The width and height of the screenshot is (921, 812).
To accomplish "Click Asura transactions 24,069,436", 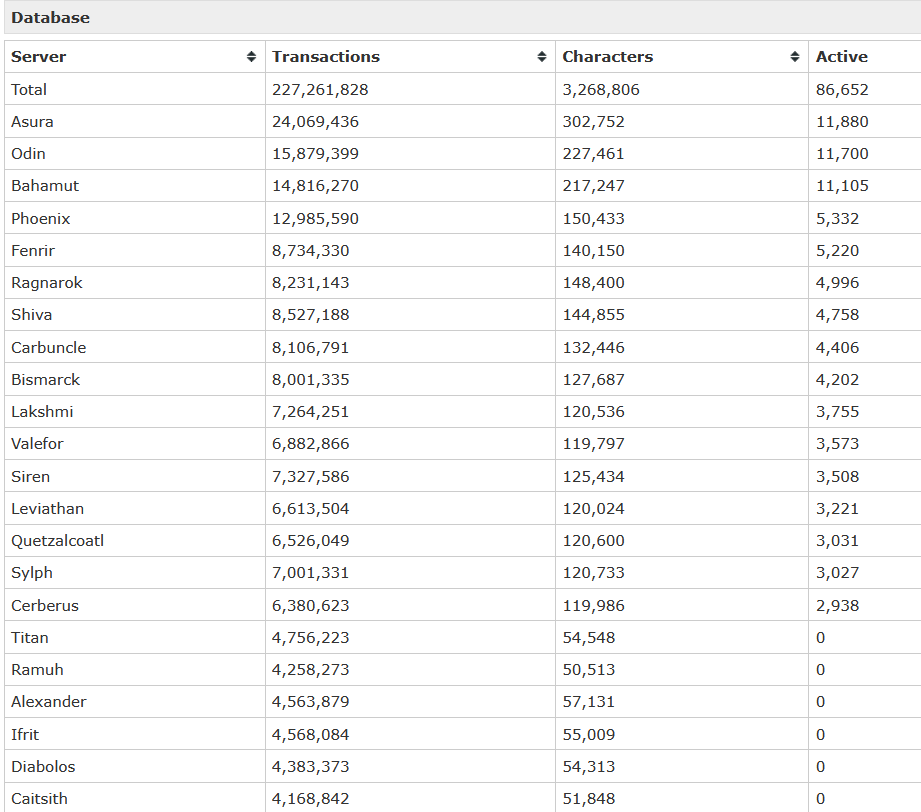I will tap(315, 122).
